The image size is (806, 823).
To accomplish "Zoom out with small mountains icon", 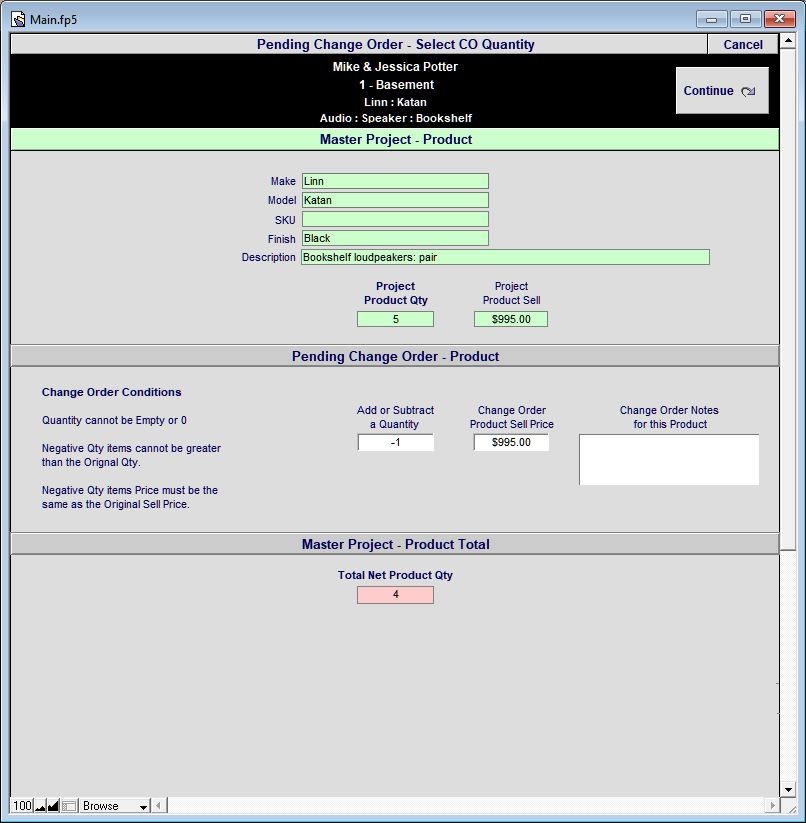I will tap(40, 806).
